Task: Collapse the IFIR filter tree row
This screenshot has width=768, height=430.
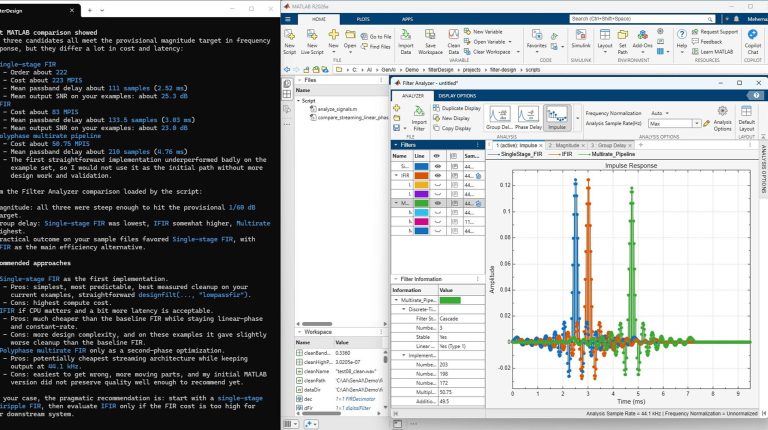Action: click(396, 175)
